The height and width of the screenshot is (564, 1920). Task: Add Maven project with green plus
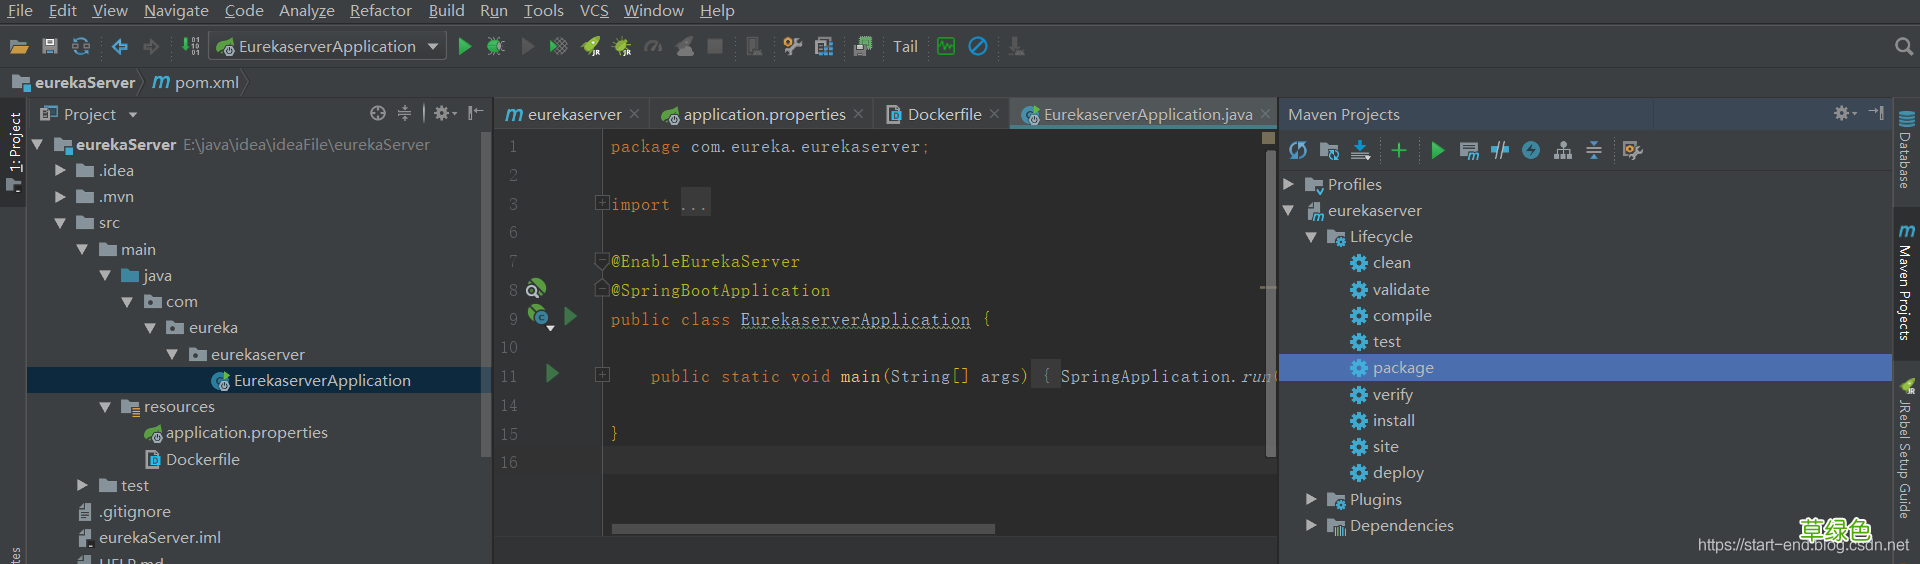1399,150
